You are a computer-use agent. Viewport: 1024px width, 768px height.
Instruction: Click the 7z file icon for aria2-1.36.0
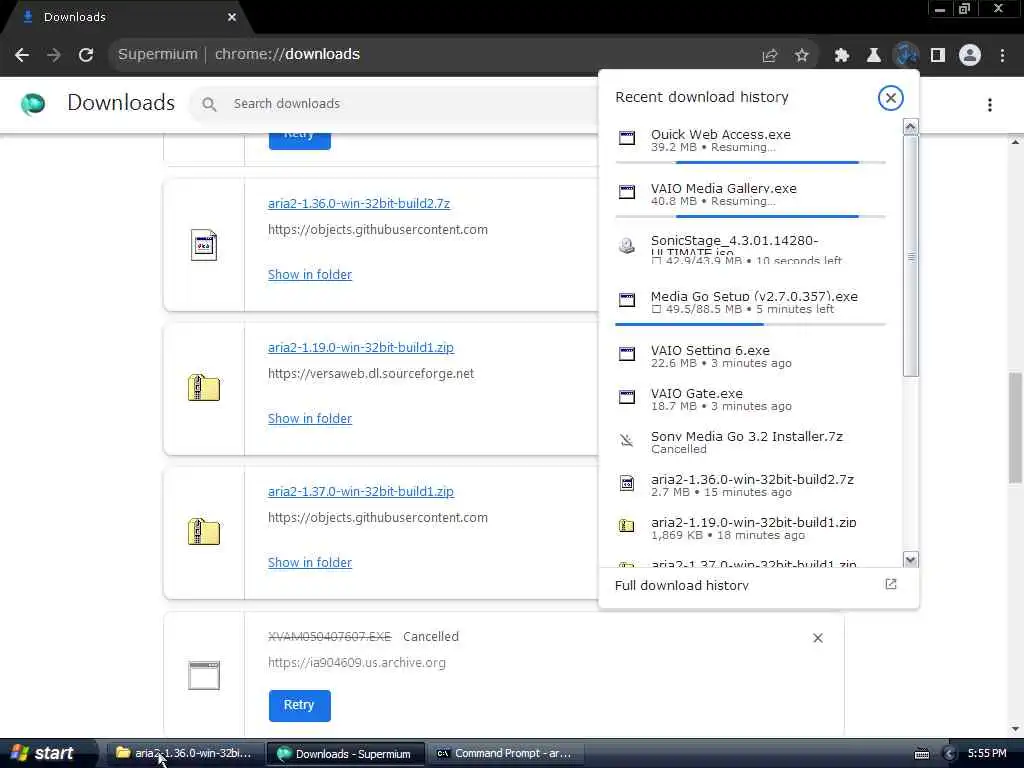(204, 246)
